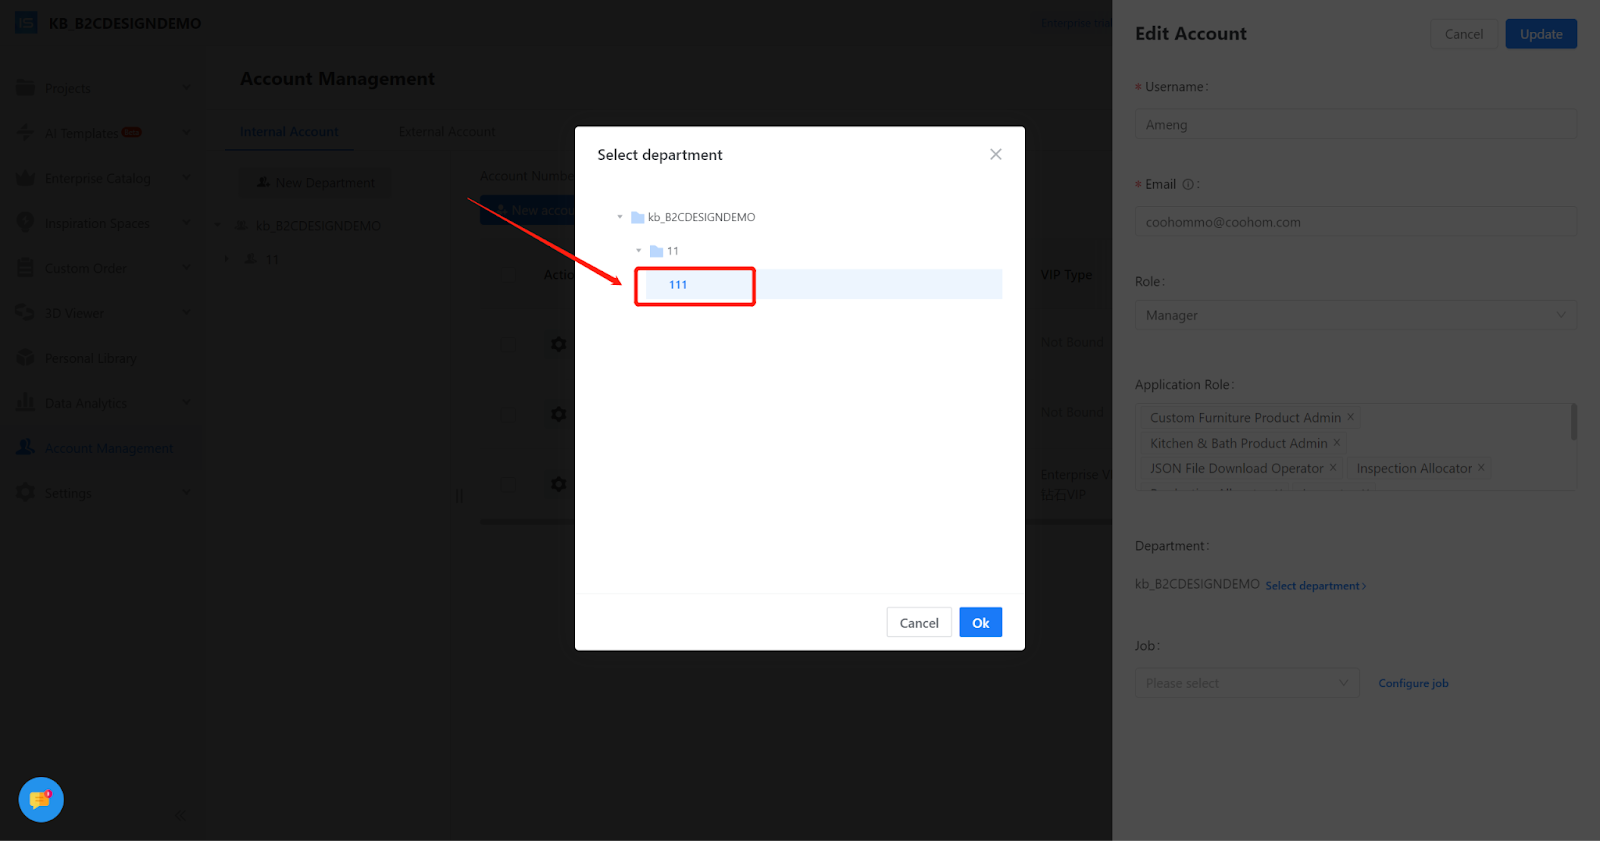Collapse the kb_B2CDESIGNDEMO node in the dialog

pyautogui.click(x=620, y=217)
